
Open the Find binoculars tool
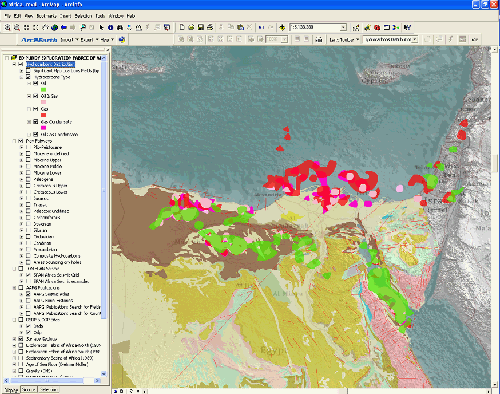click(x=120, y=28)
